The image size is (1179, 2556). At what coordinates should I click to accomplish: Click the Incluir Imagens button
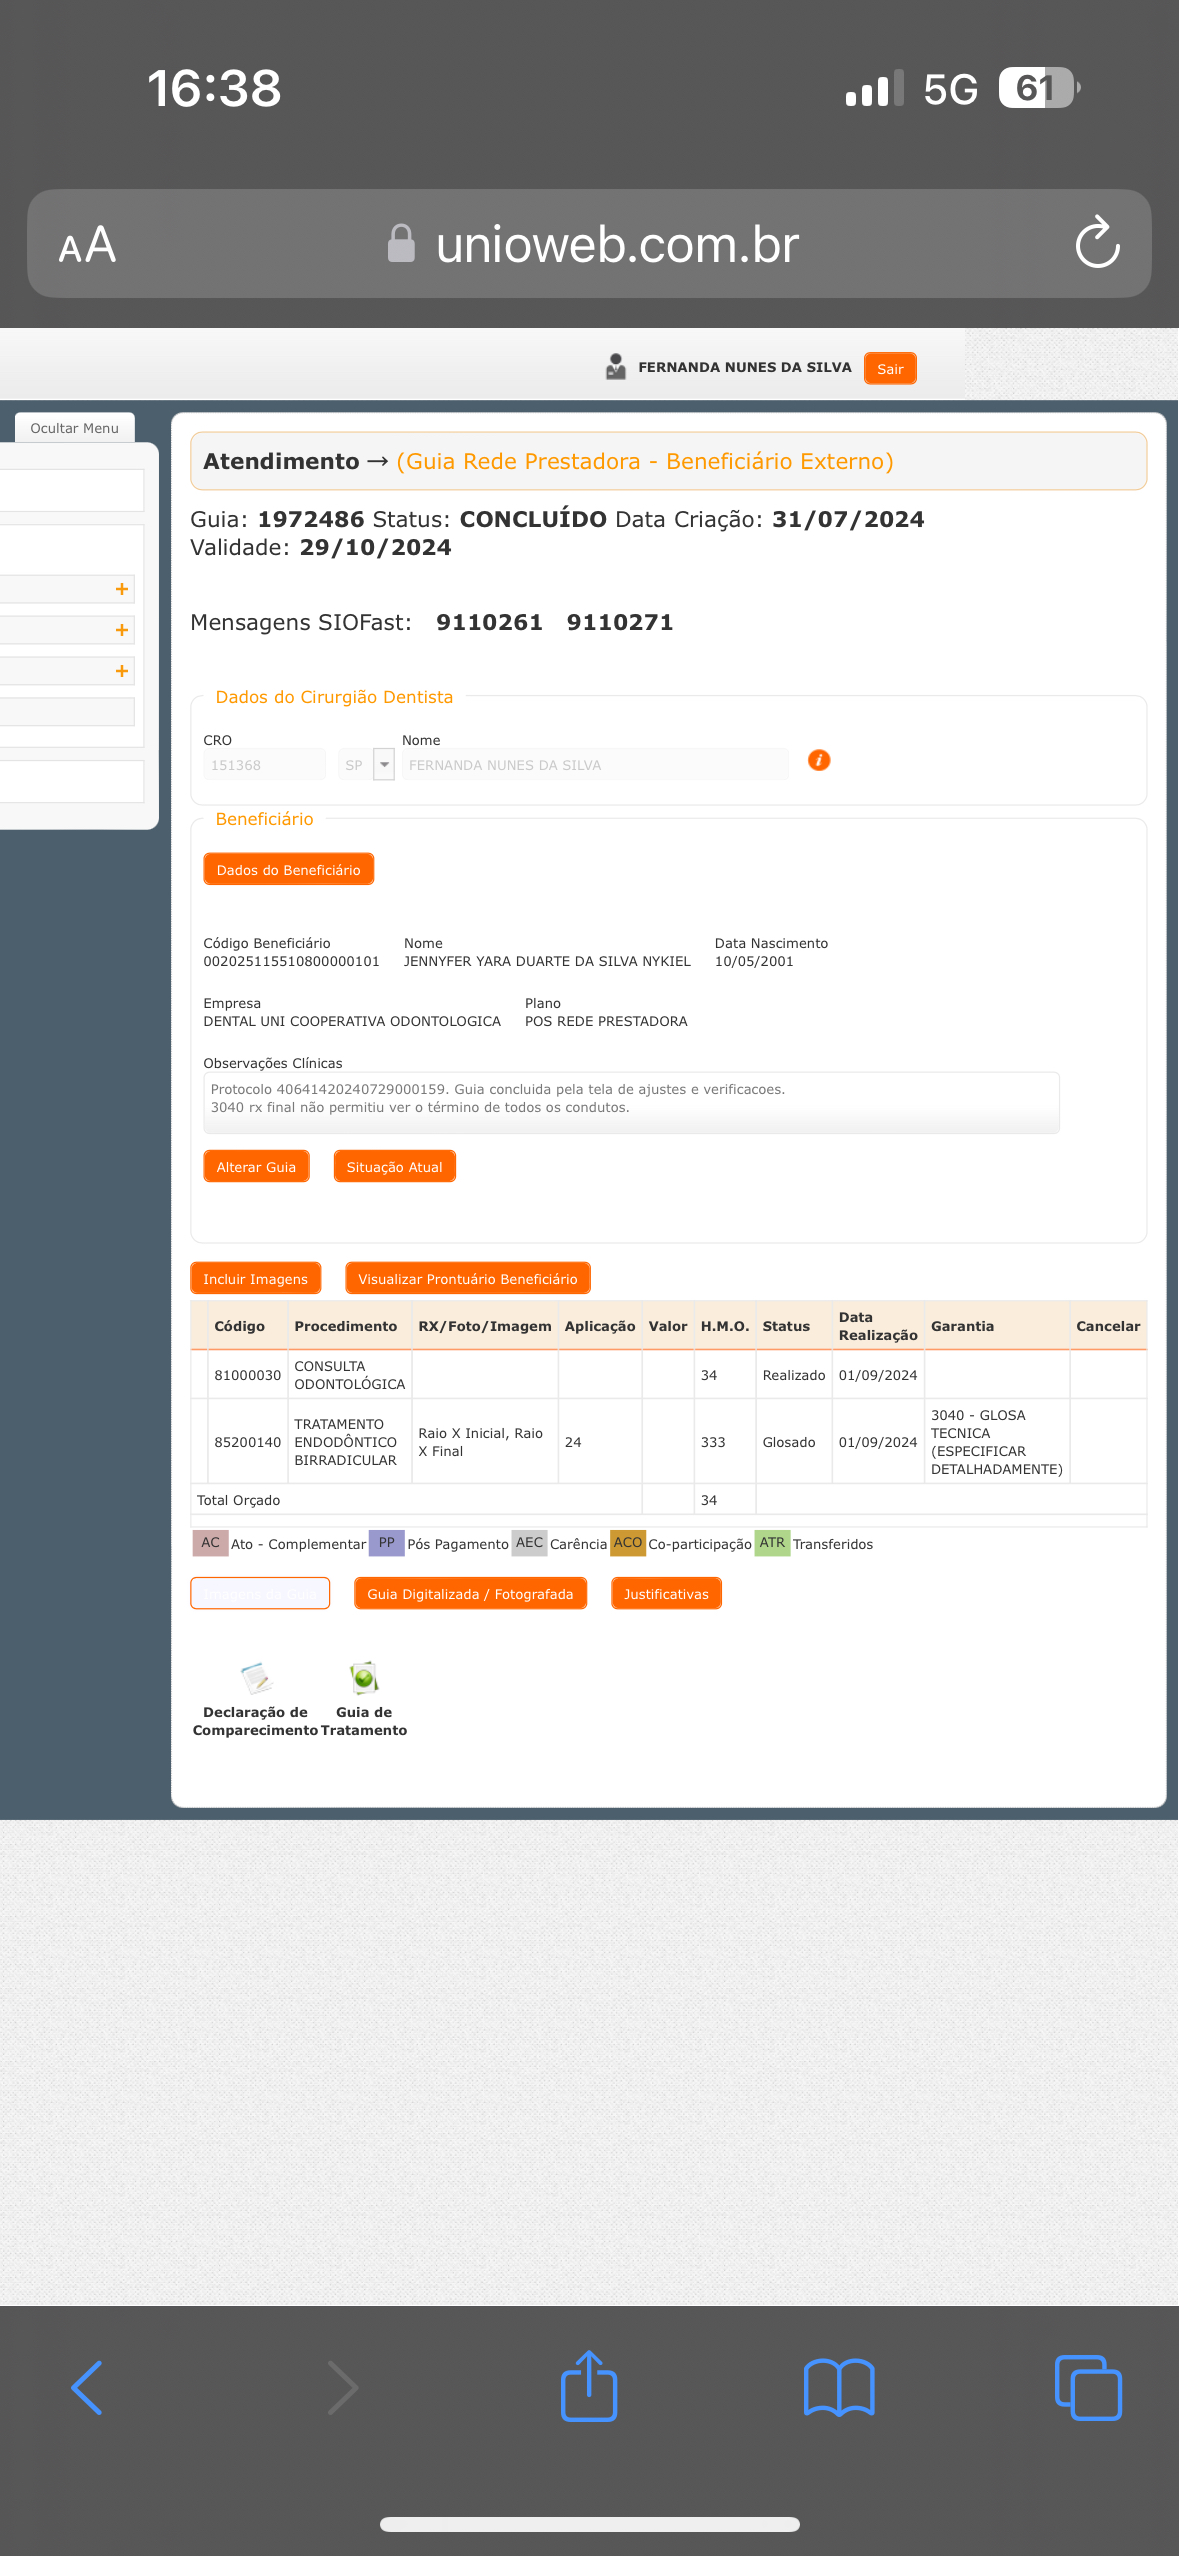(255, 1278)
